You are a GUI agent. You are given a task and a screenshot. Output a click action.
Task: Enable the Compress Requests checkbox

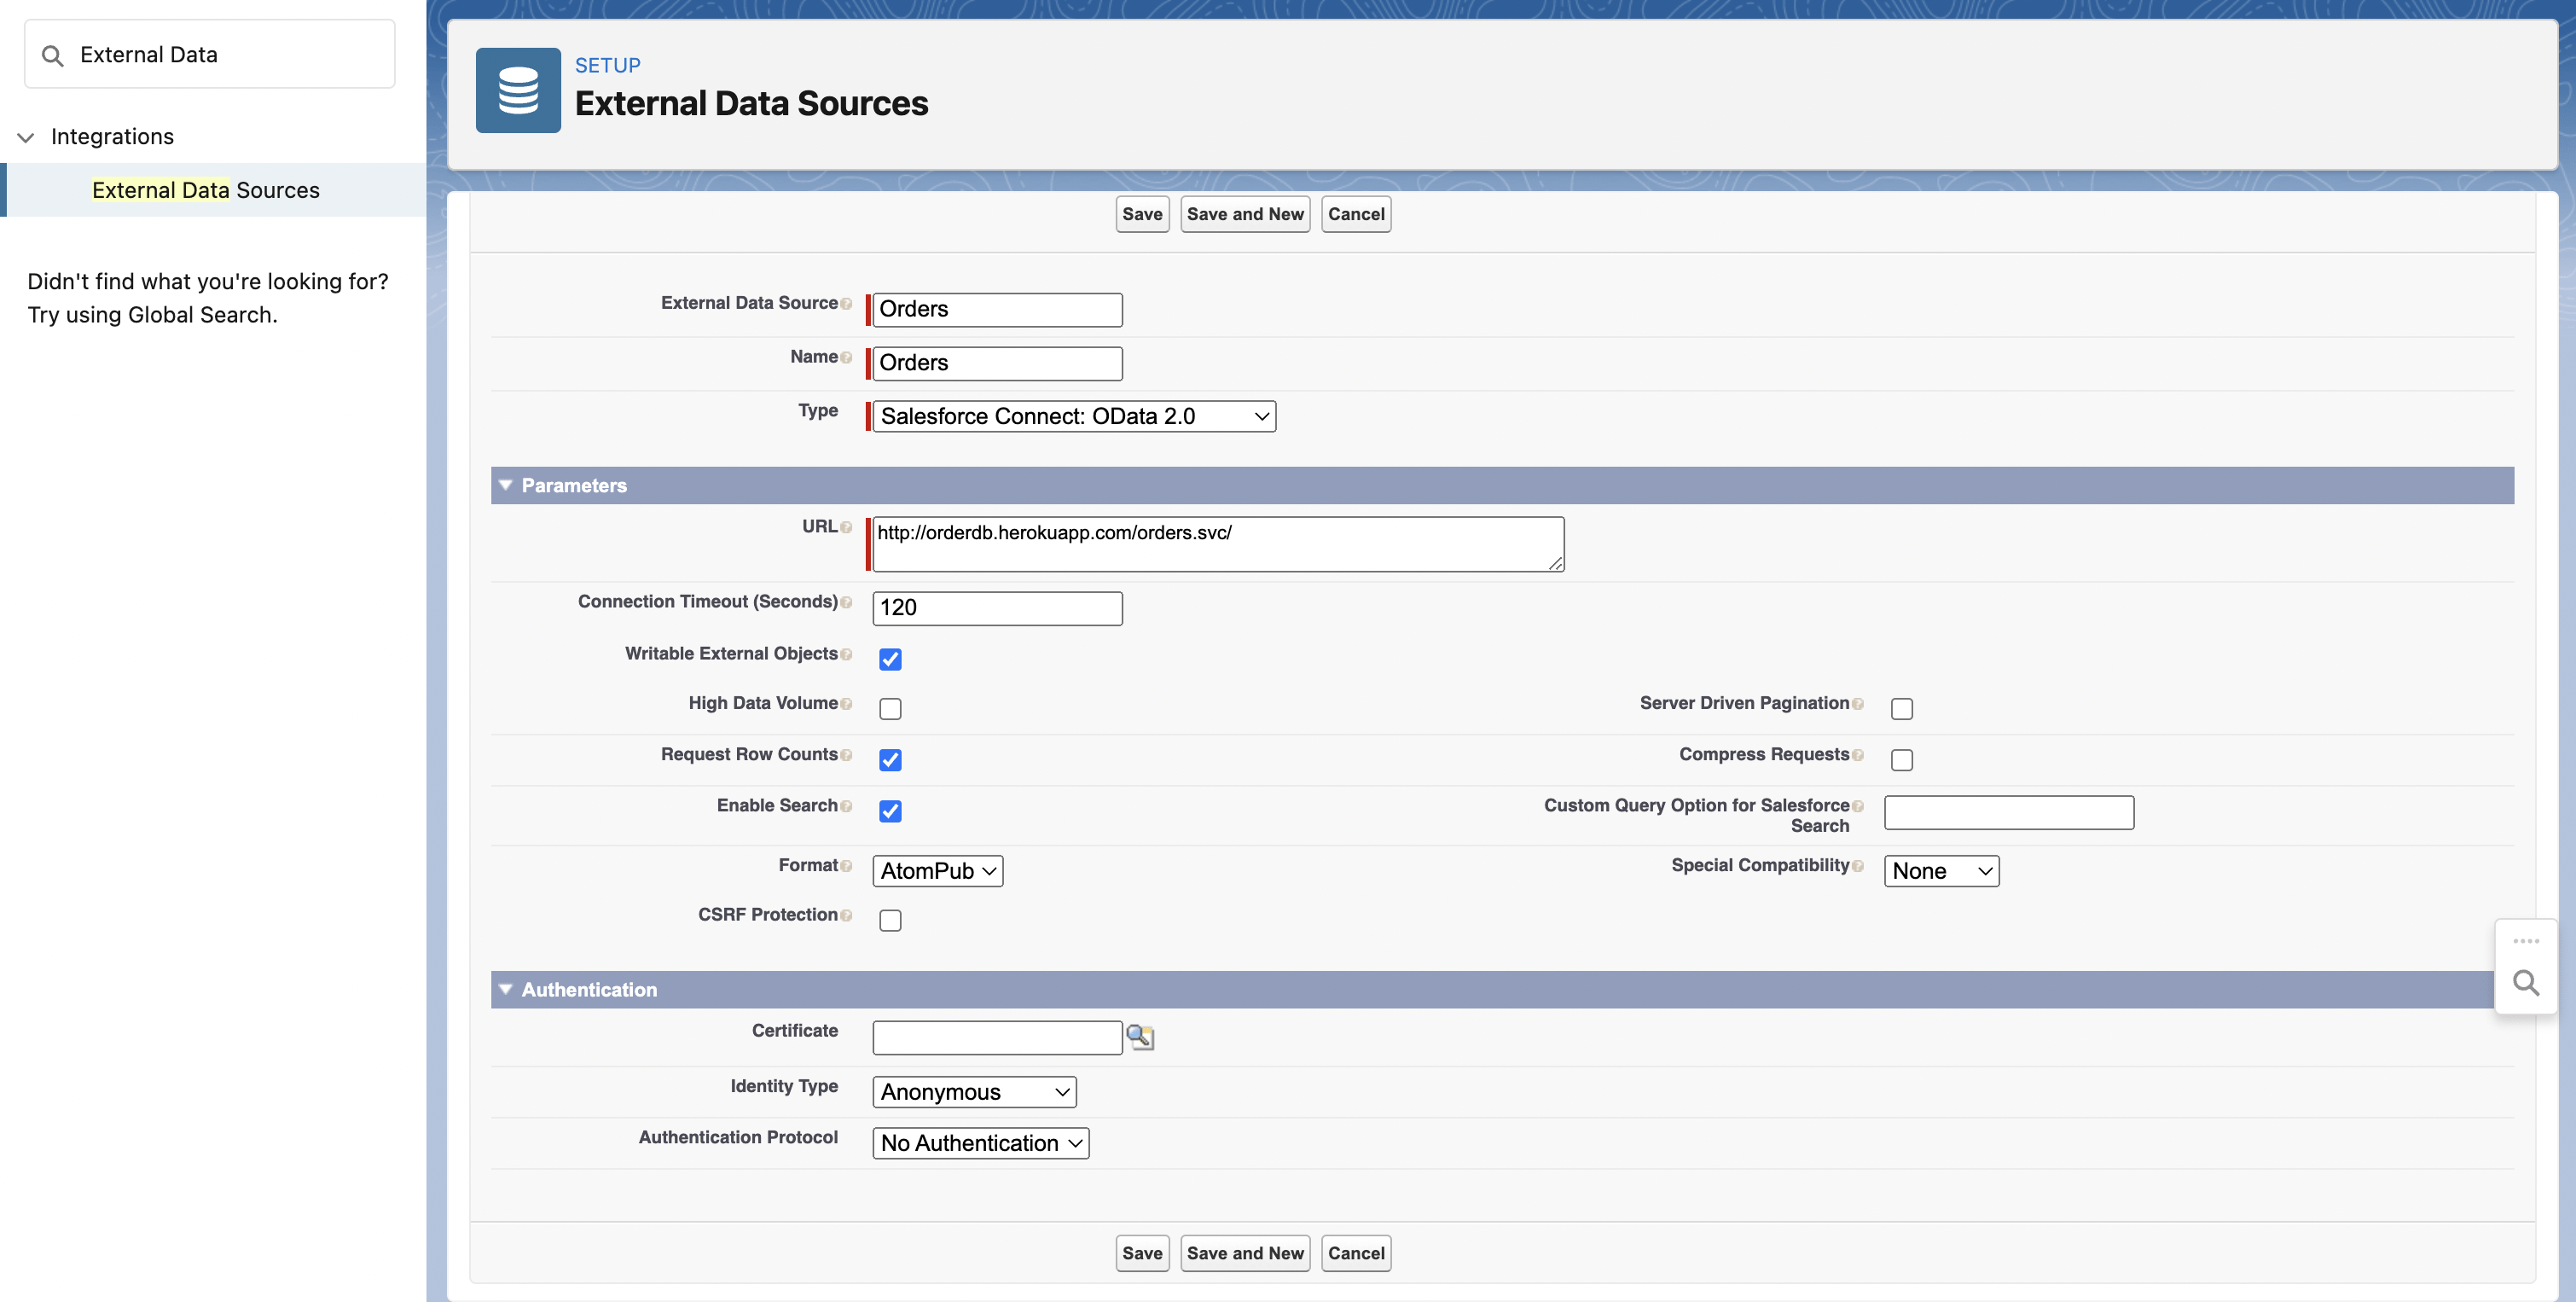pyautogui.click(x=1901, y=760)
